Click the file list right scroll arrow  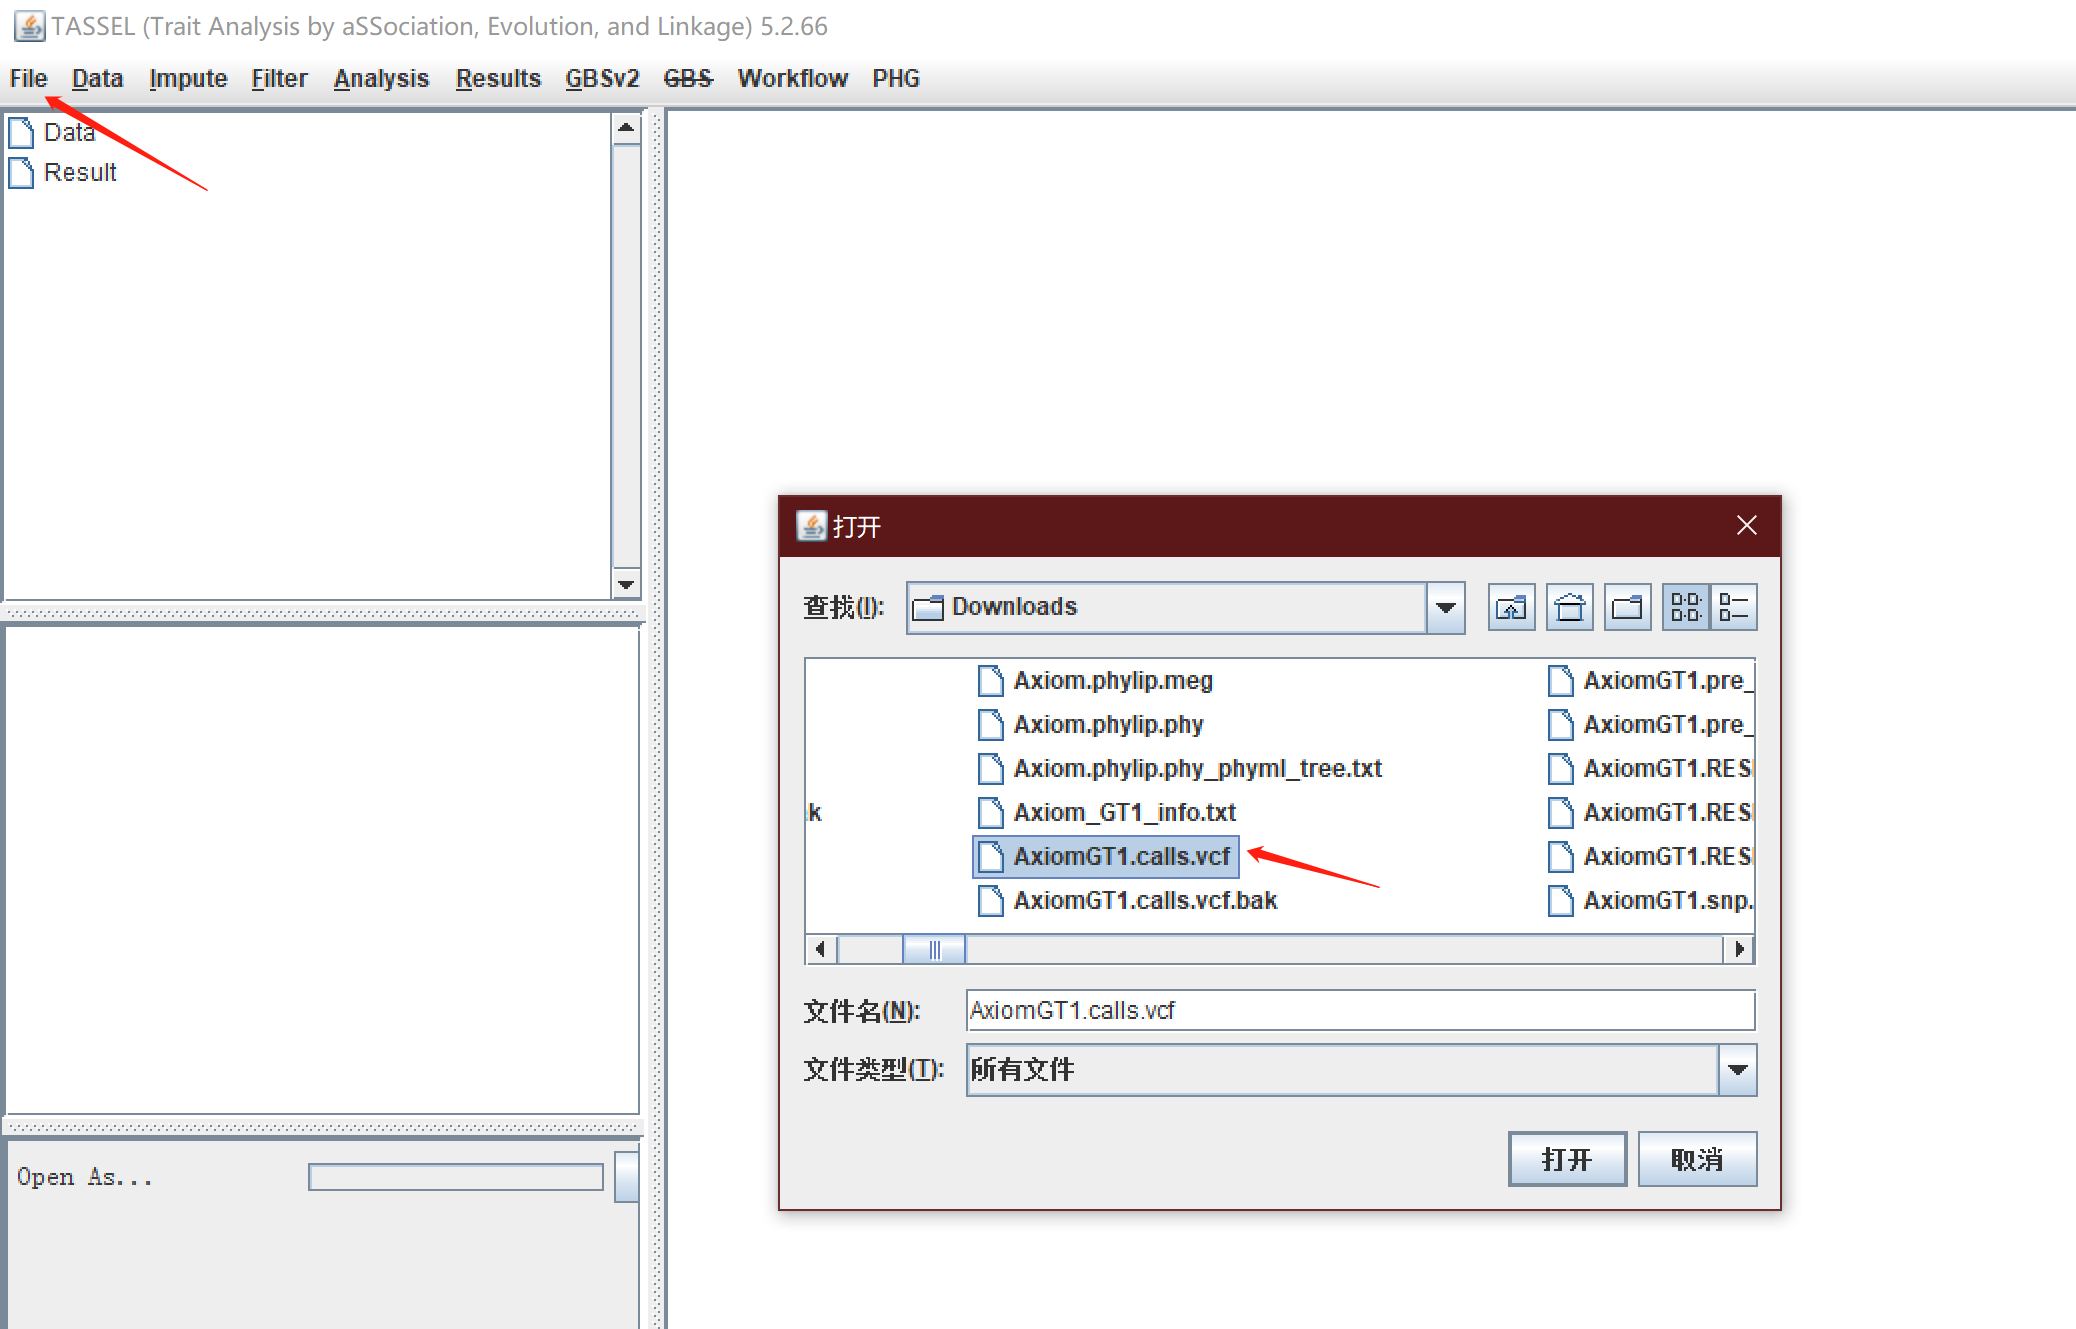1739,949
